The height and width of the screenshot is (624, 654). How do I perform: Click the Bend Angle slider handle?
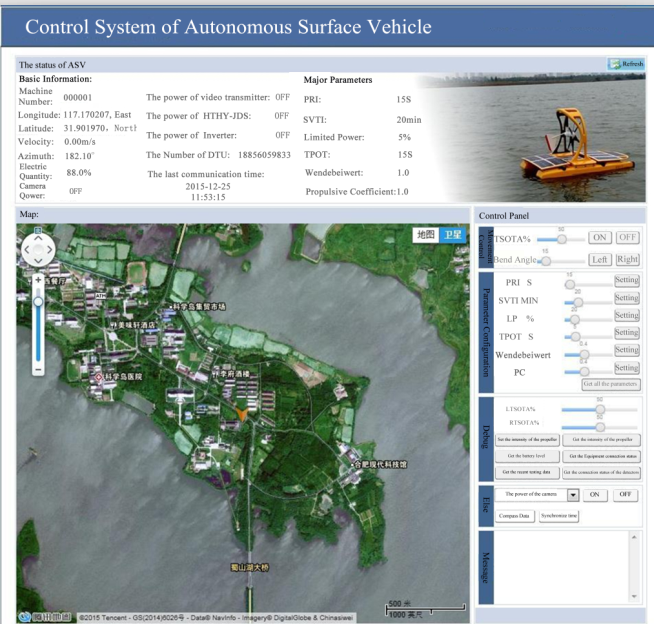[x=546, y=260]
